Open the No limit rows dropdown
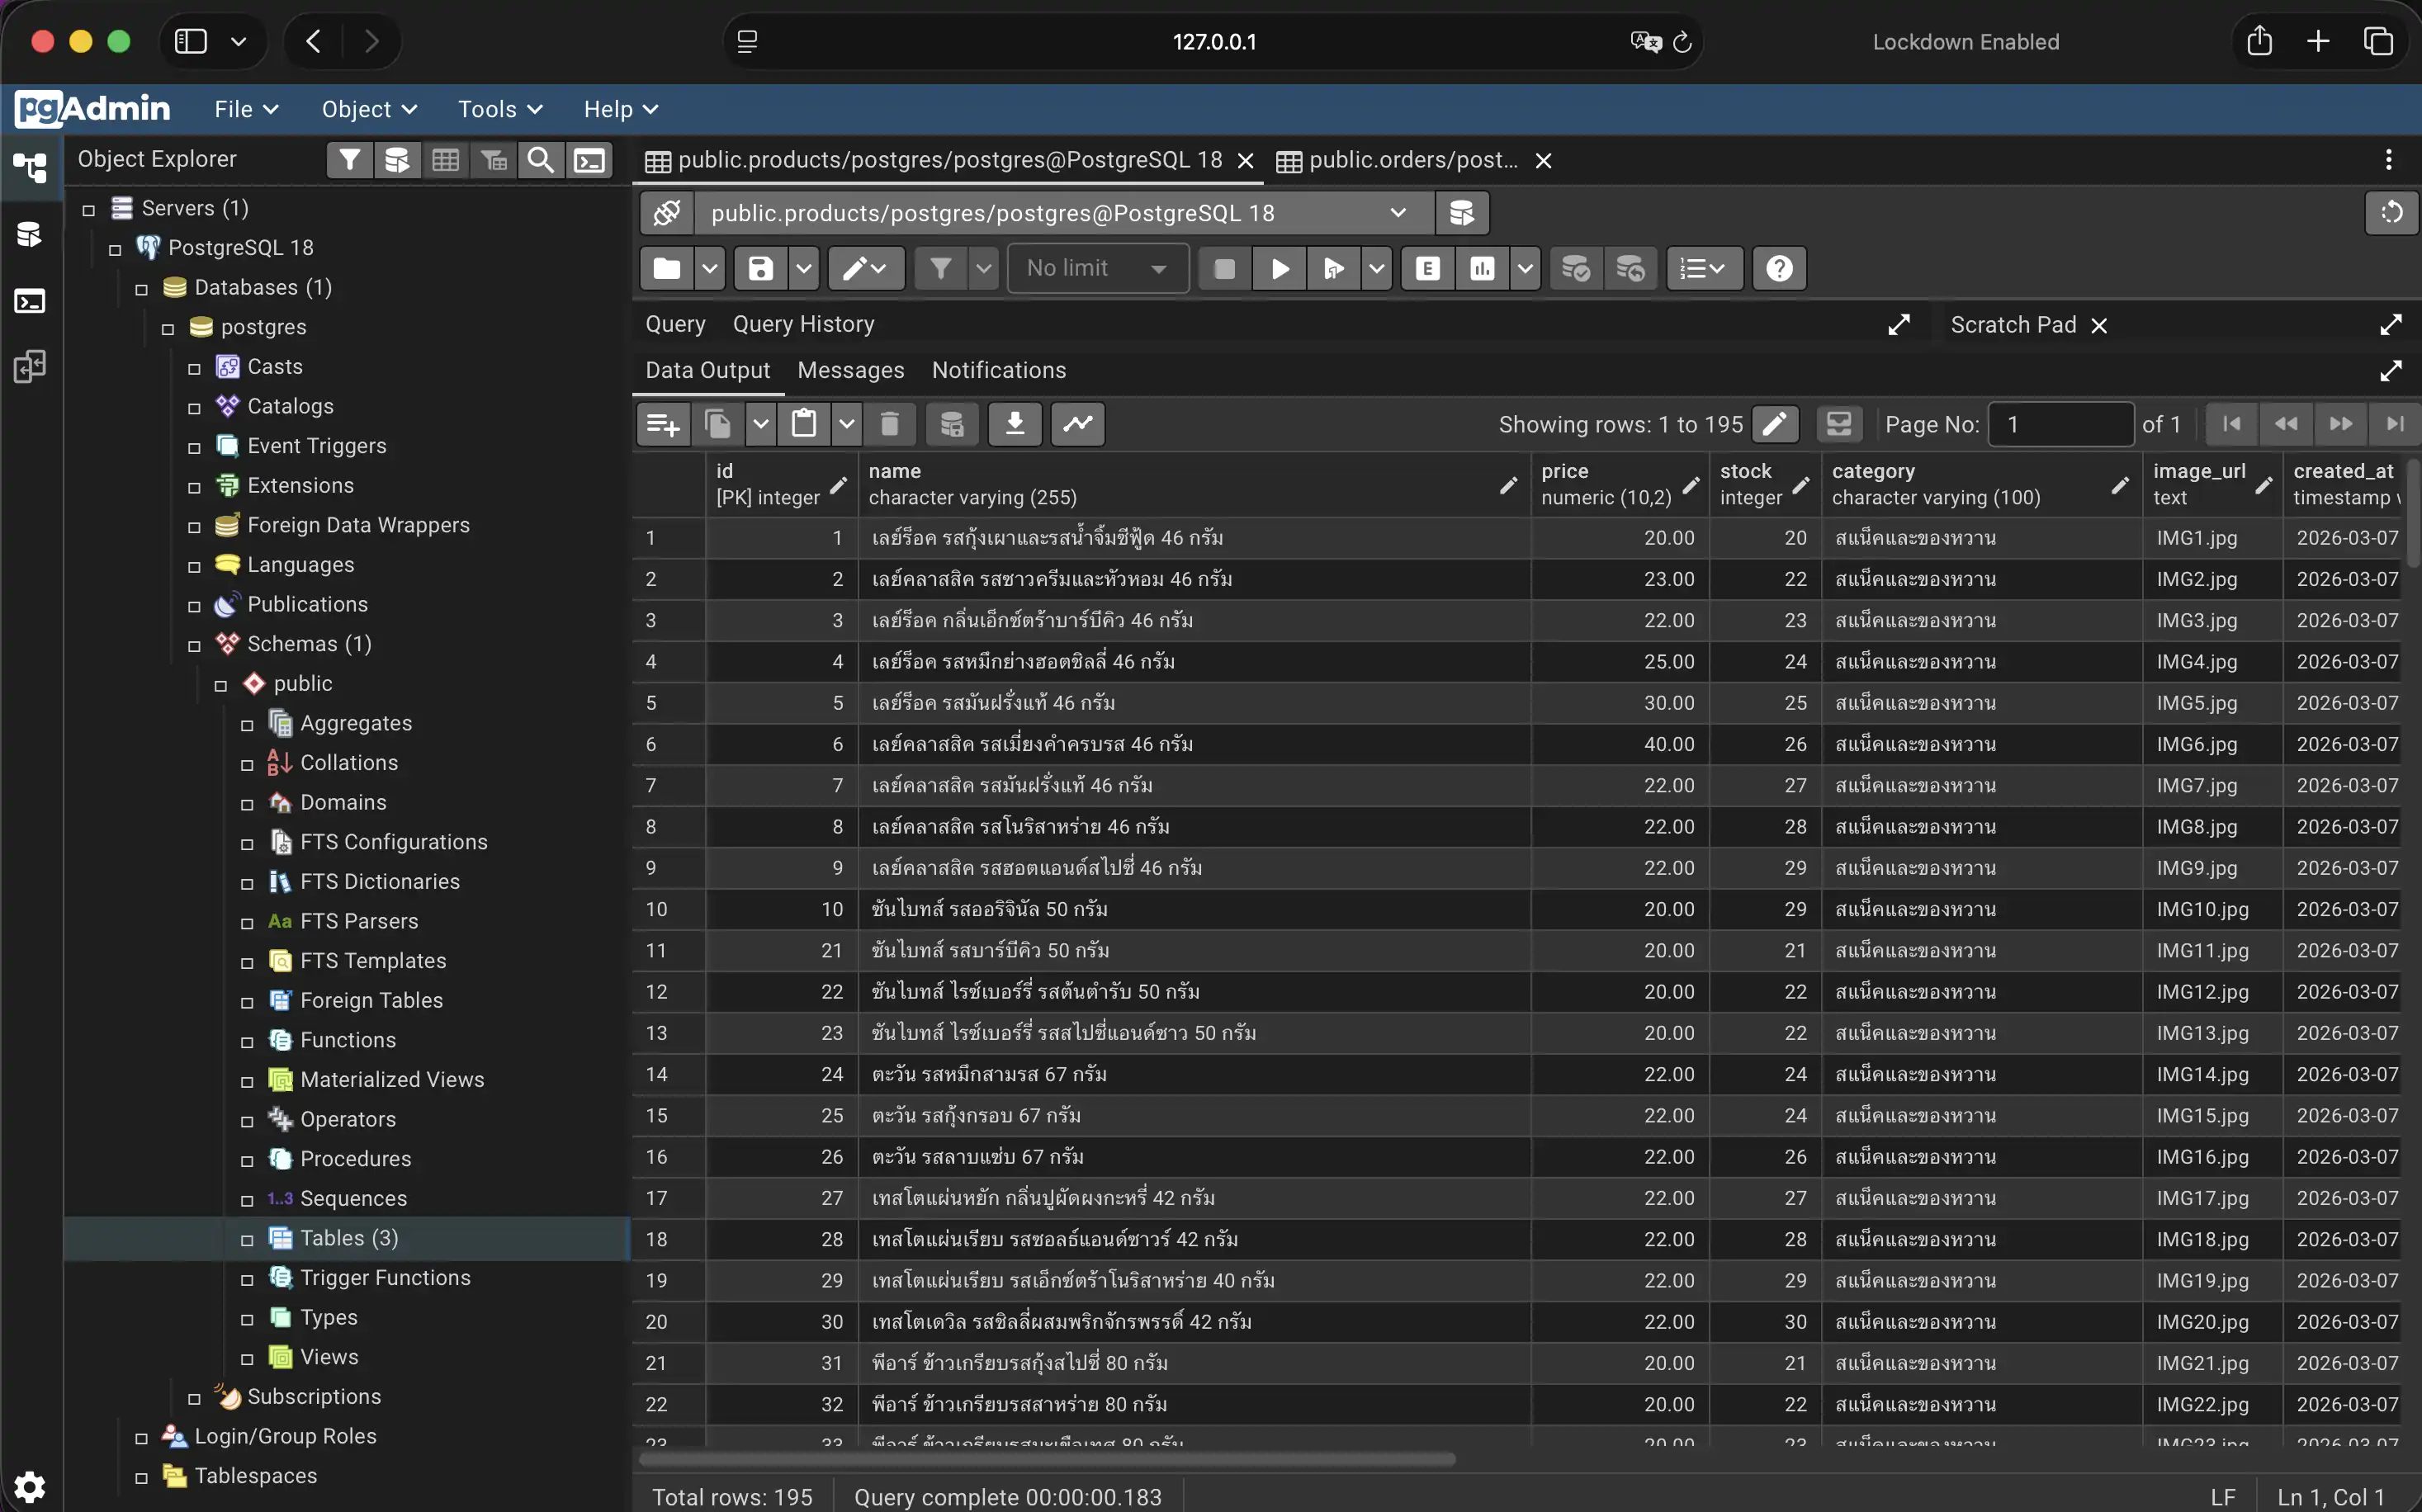This screenshot has width=2422, height=1512. point(1096,268)
